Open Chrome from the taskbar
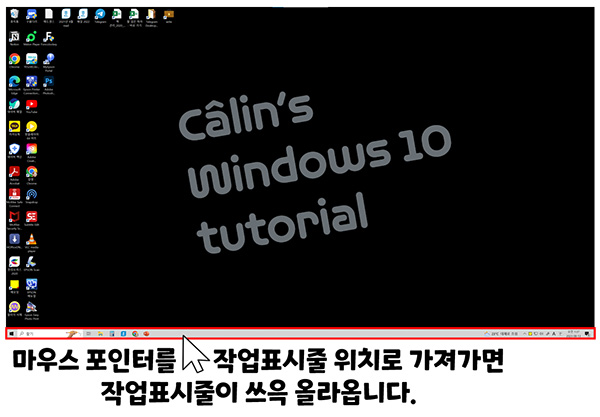 point(135,334)
